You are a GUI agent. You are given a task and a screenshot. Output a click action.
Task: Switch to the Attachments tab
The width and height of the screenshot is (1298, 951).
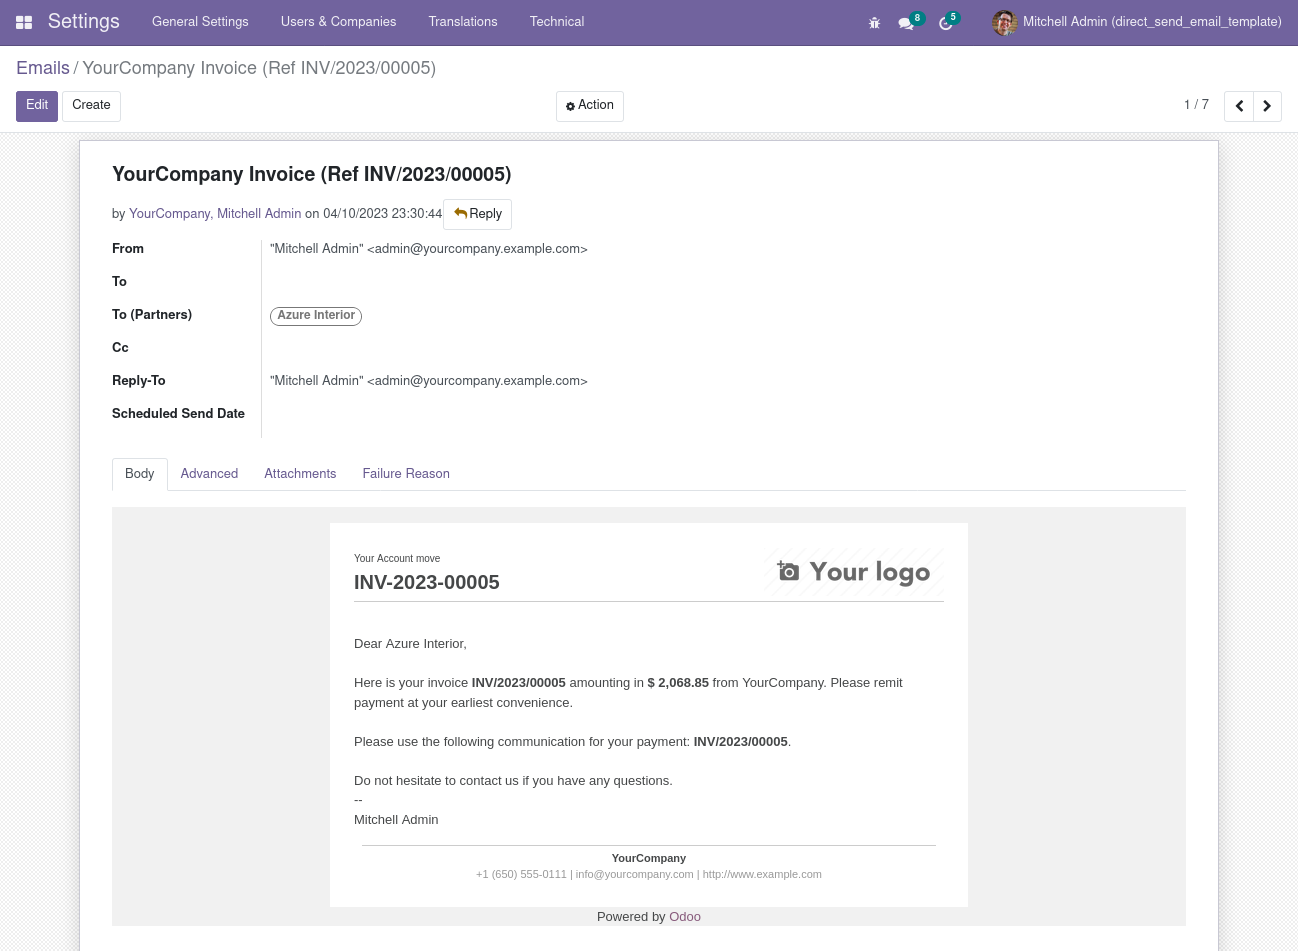(300, 474)
